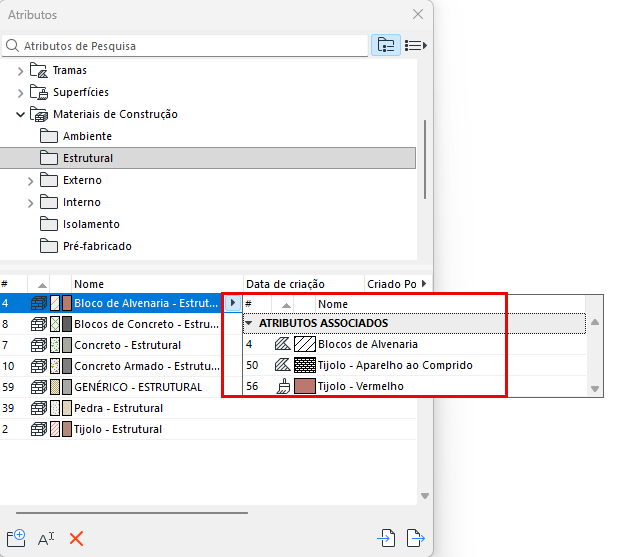
Task: Collapse the ATRIBUTOS ASSOCIADOS group
Action: click(248, 323)
